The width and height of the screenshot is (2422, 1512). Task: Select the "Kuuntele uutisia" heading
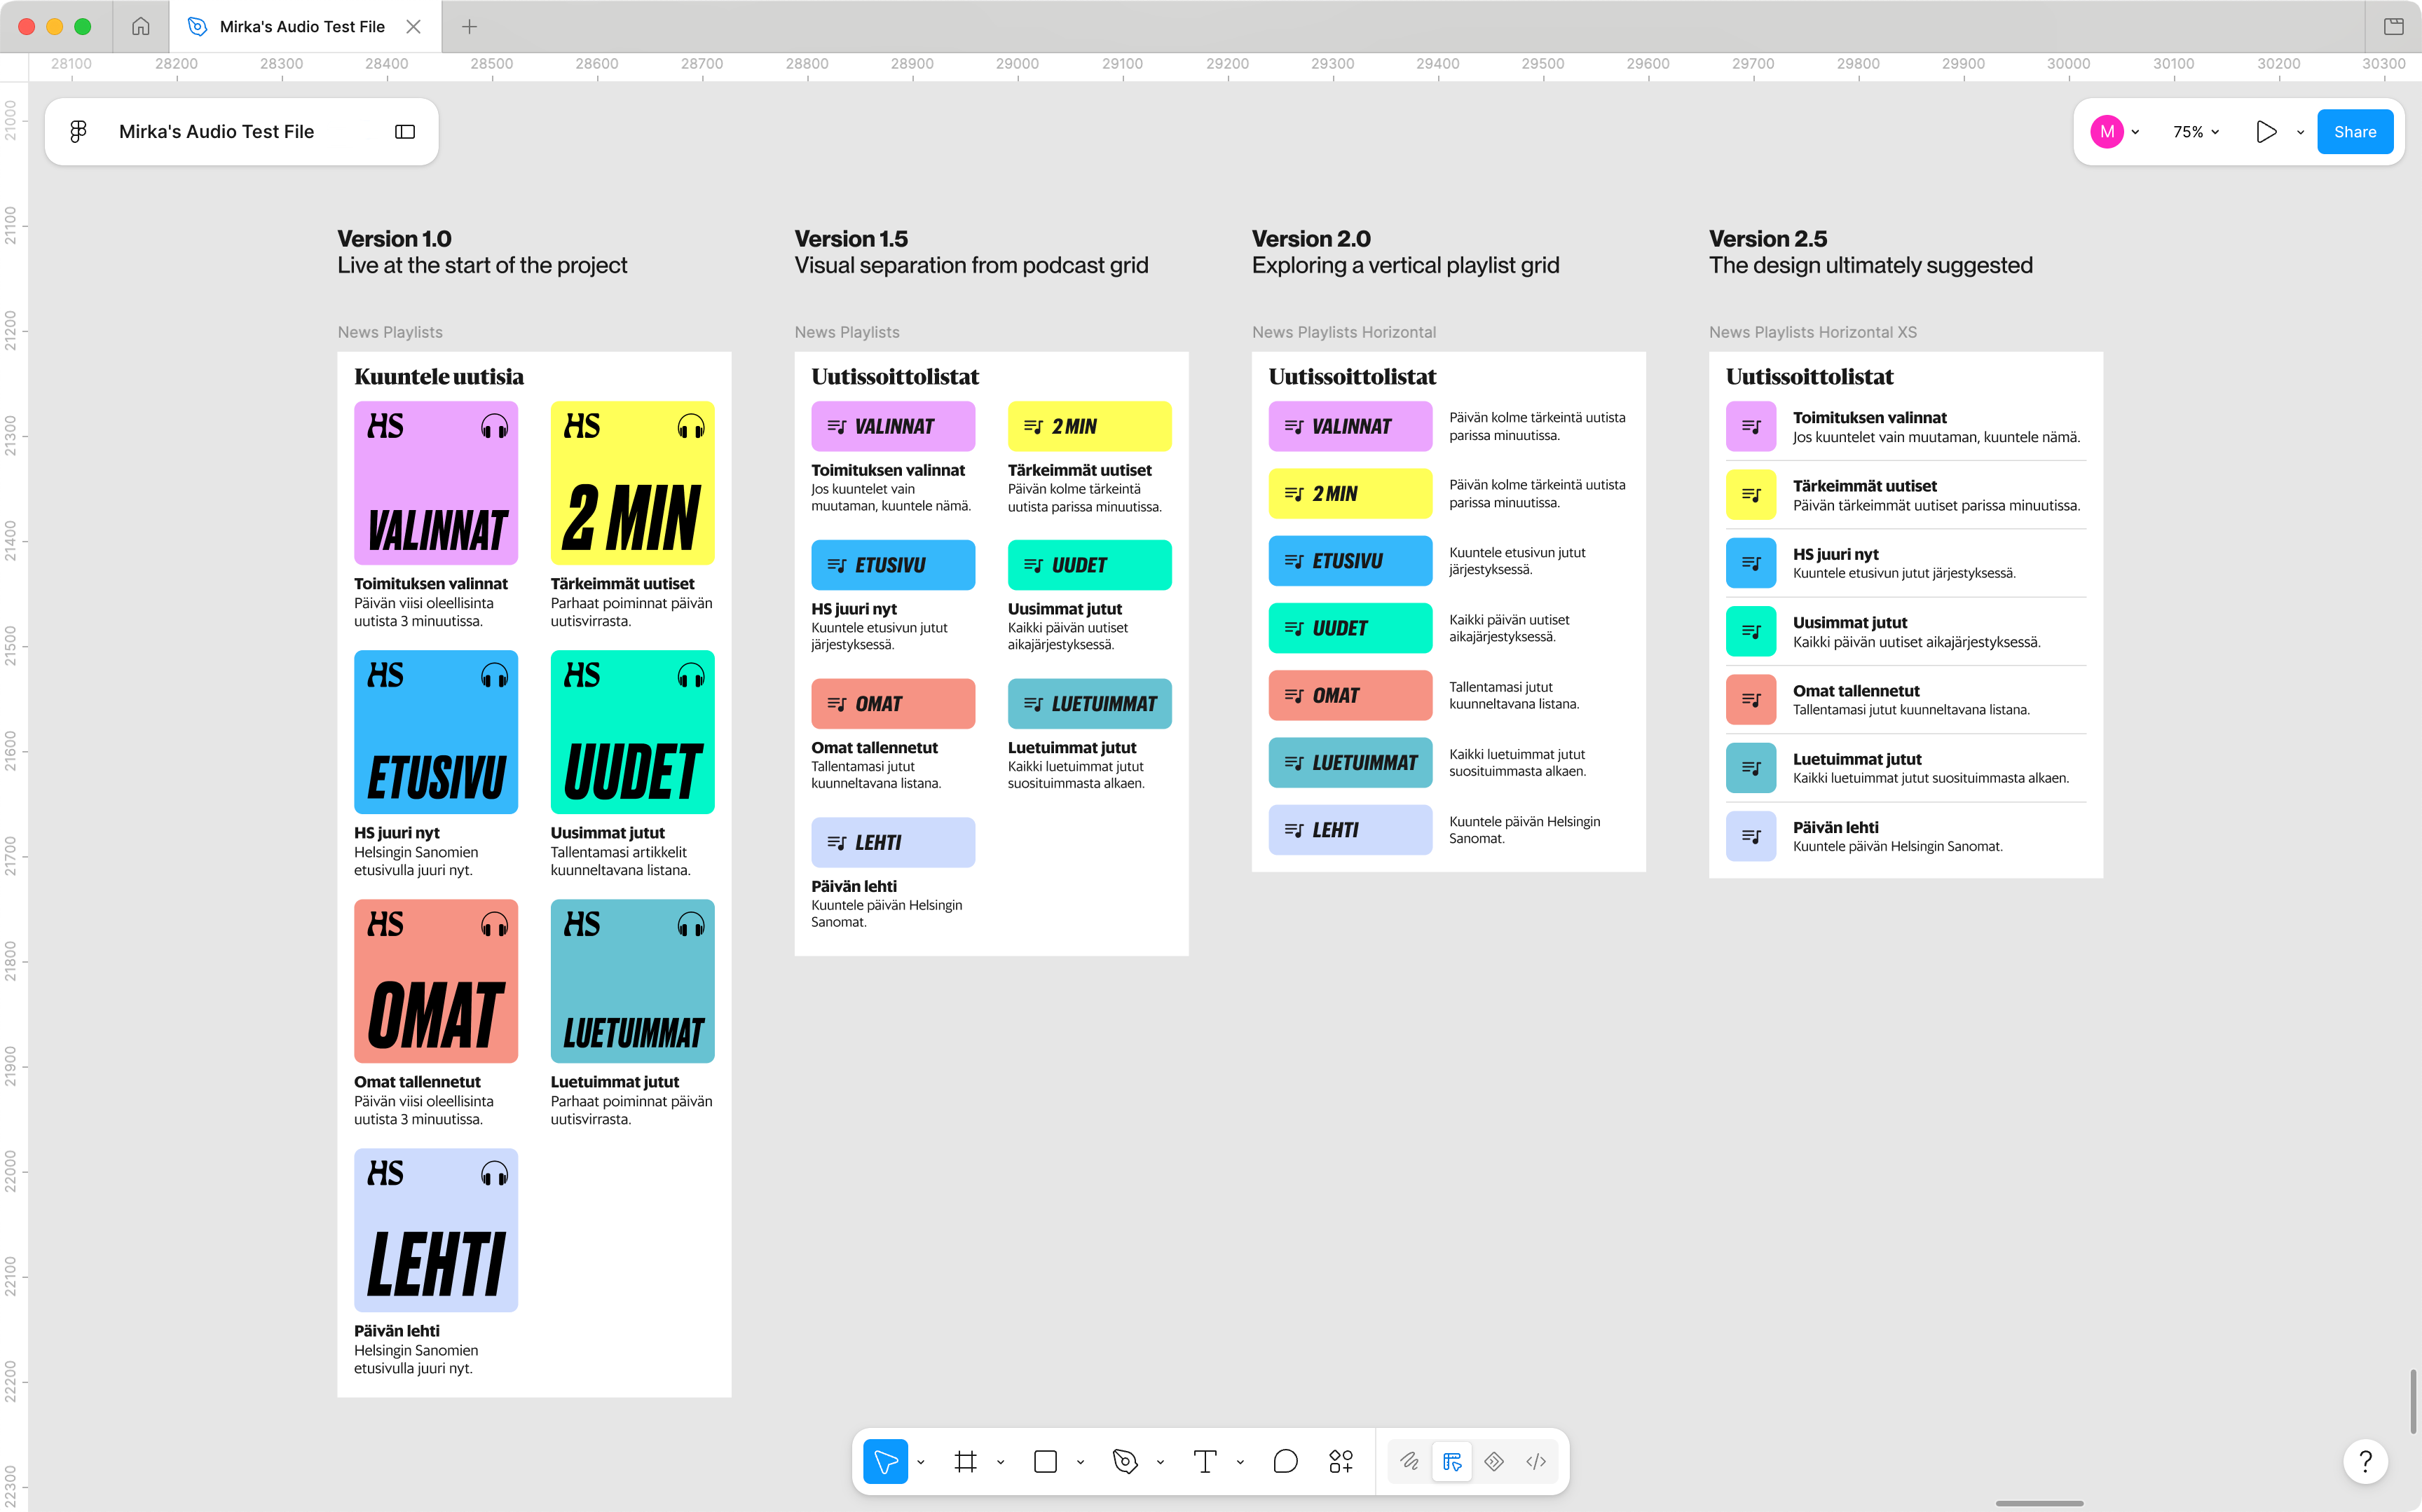tap(439, 376)
